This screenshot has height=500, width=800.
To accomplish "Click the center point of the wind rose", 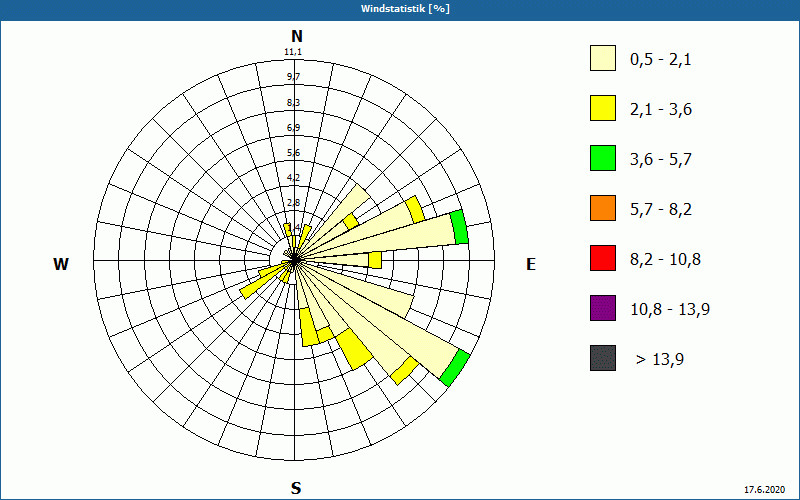I will click(x=295, y=260).
